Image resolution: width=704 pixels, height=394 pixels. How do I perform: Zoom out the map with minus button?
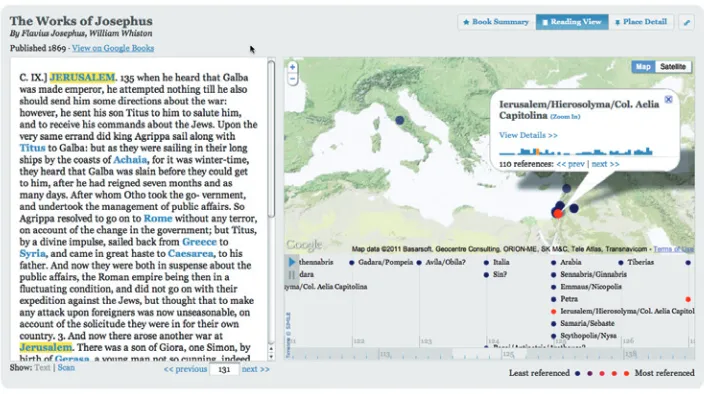[x=292, y=79]
